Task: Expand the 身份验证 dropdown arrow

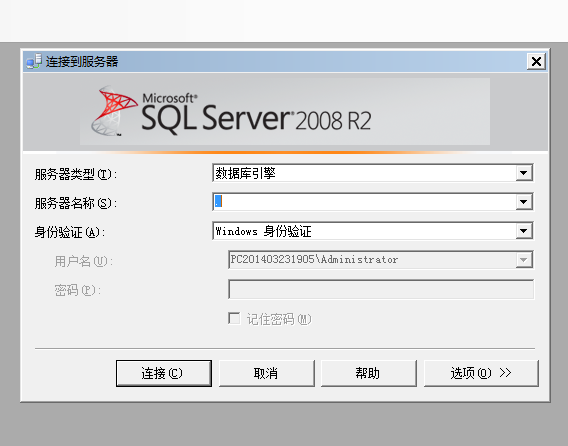Action: 524,231
